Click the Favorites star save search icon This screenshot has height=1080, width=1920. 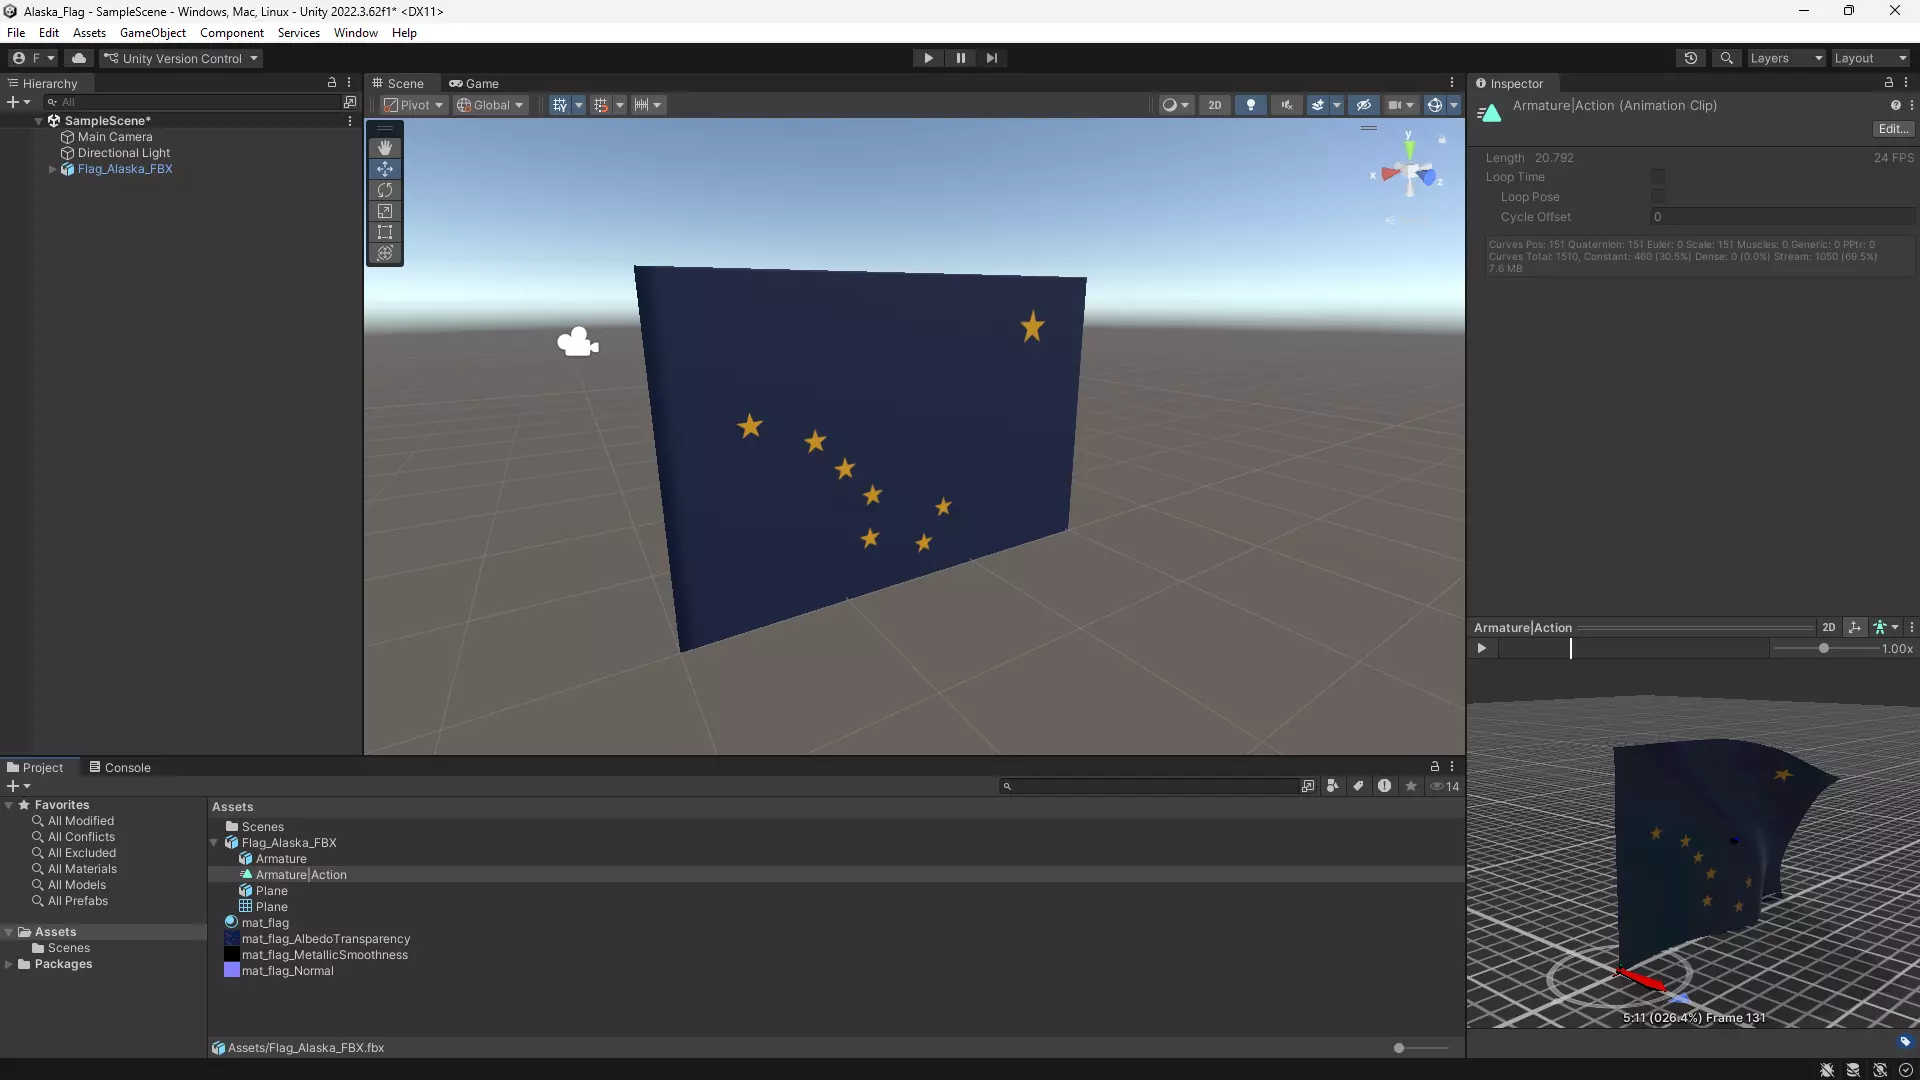[1411, 786]
